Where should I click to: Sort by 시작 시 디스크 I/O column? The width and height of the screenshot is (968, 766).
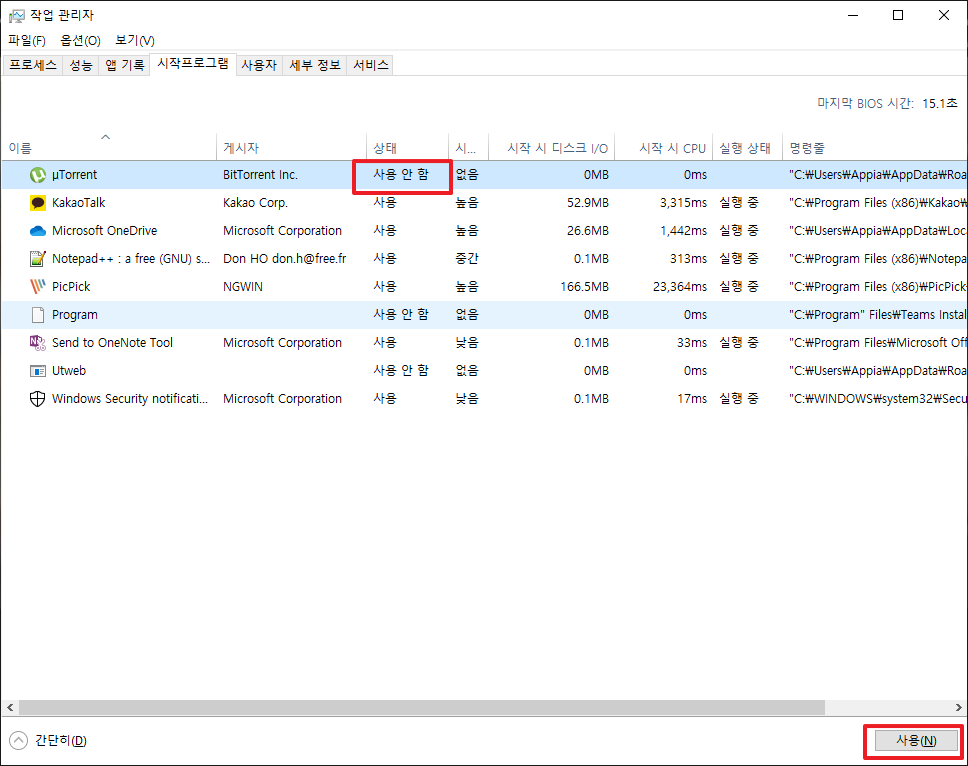pos(552,148)
